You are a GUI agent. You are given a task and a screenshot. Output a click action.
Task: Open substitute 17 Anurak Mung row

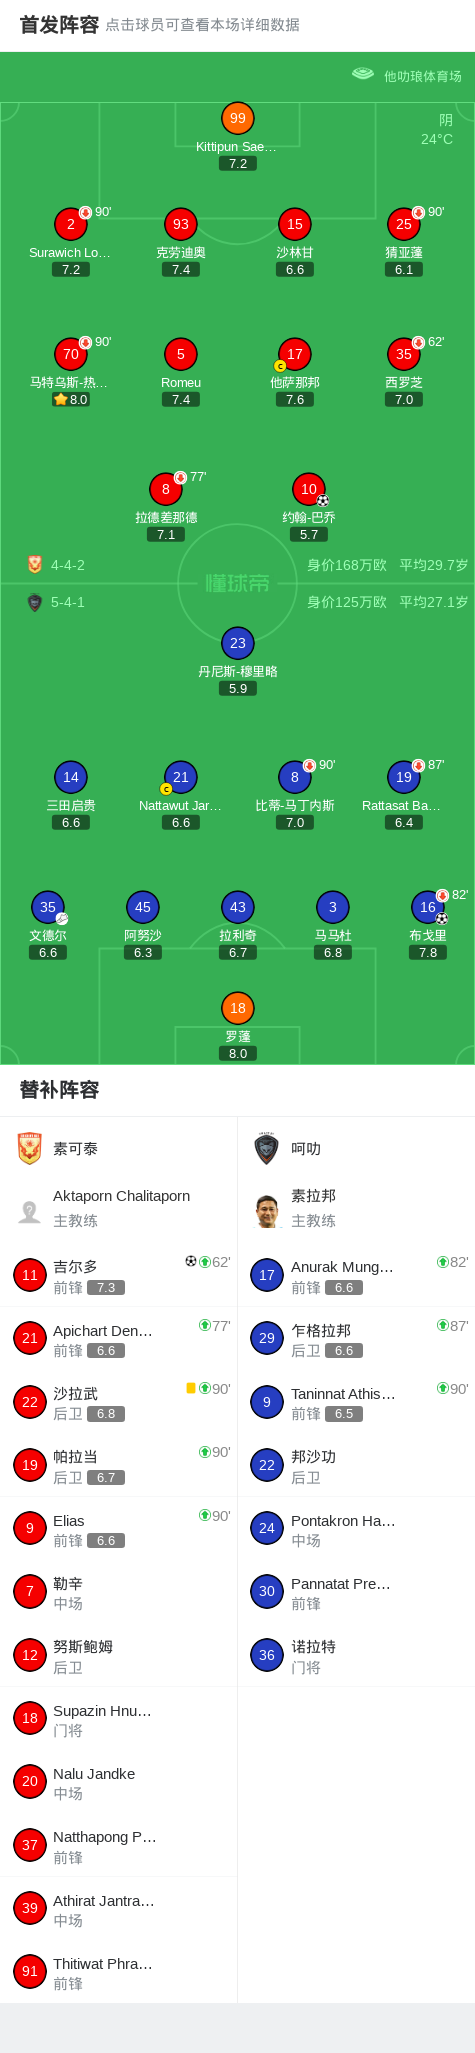pyautogui.click(x=356, y=1275)
